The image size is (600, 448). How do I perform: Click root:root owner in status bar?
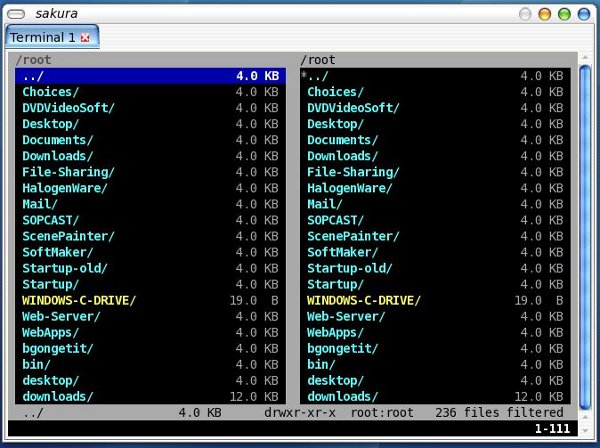[382, 413]
